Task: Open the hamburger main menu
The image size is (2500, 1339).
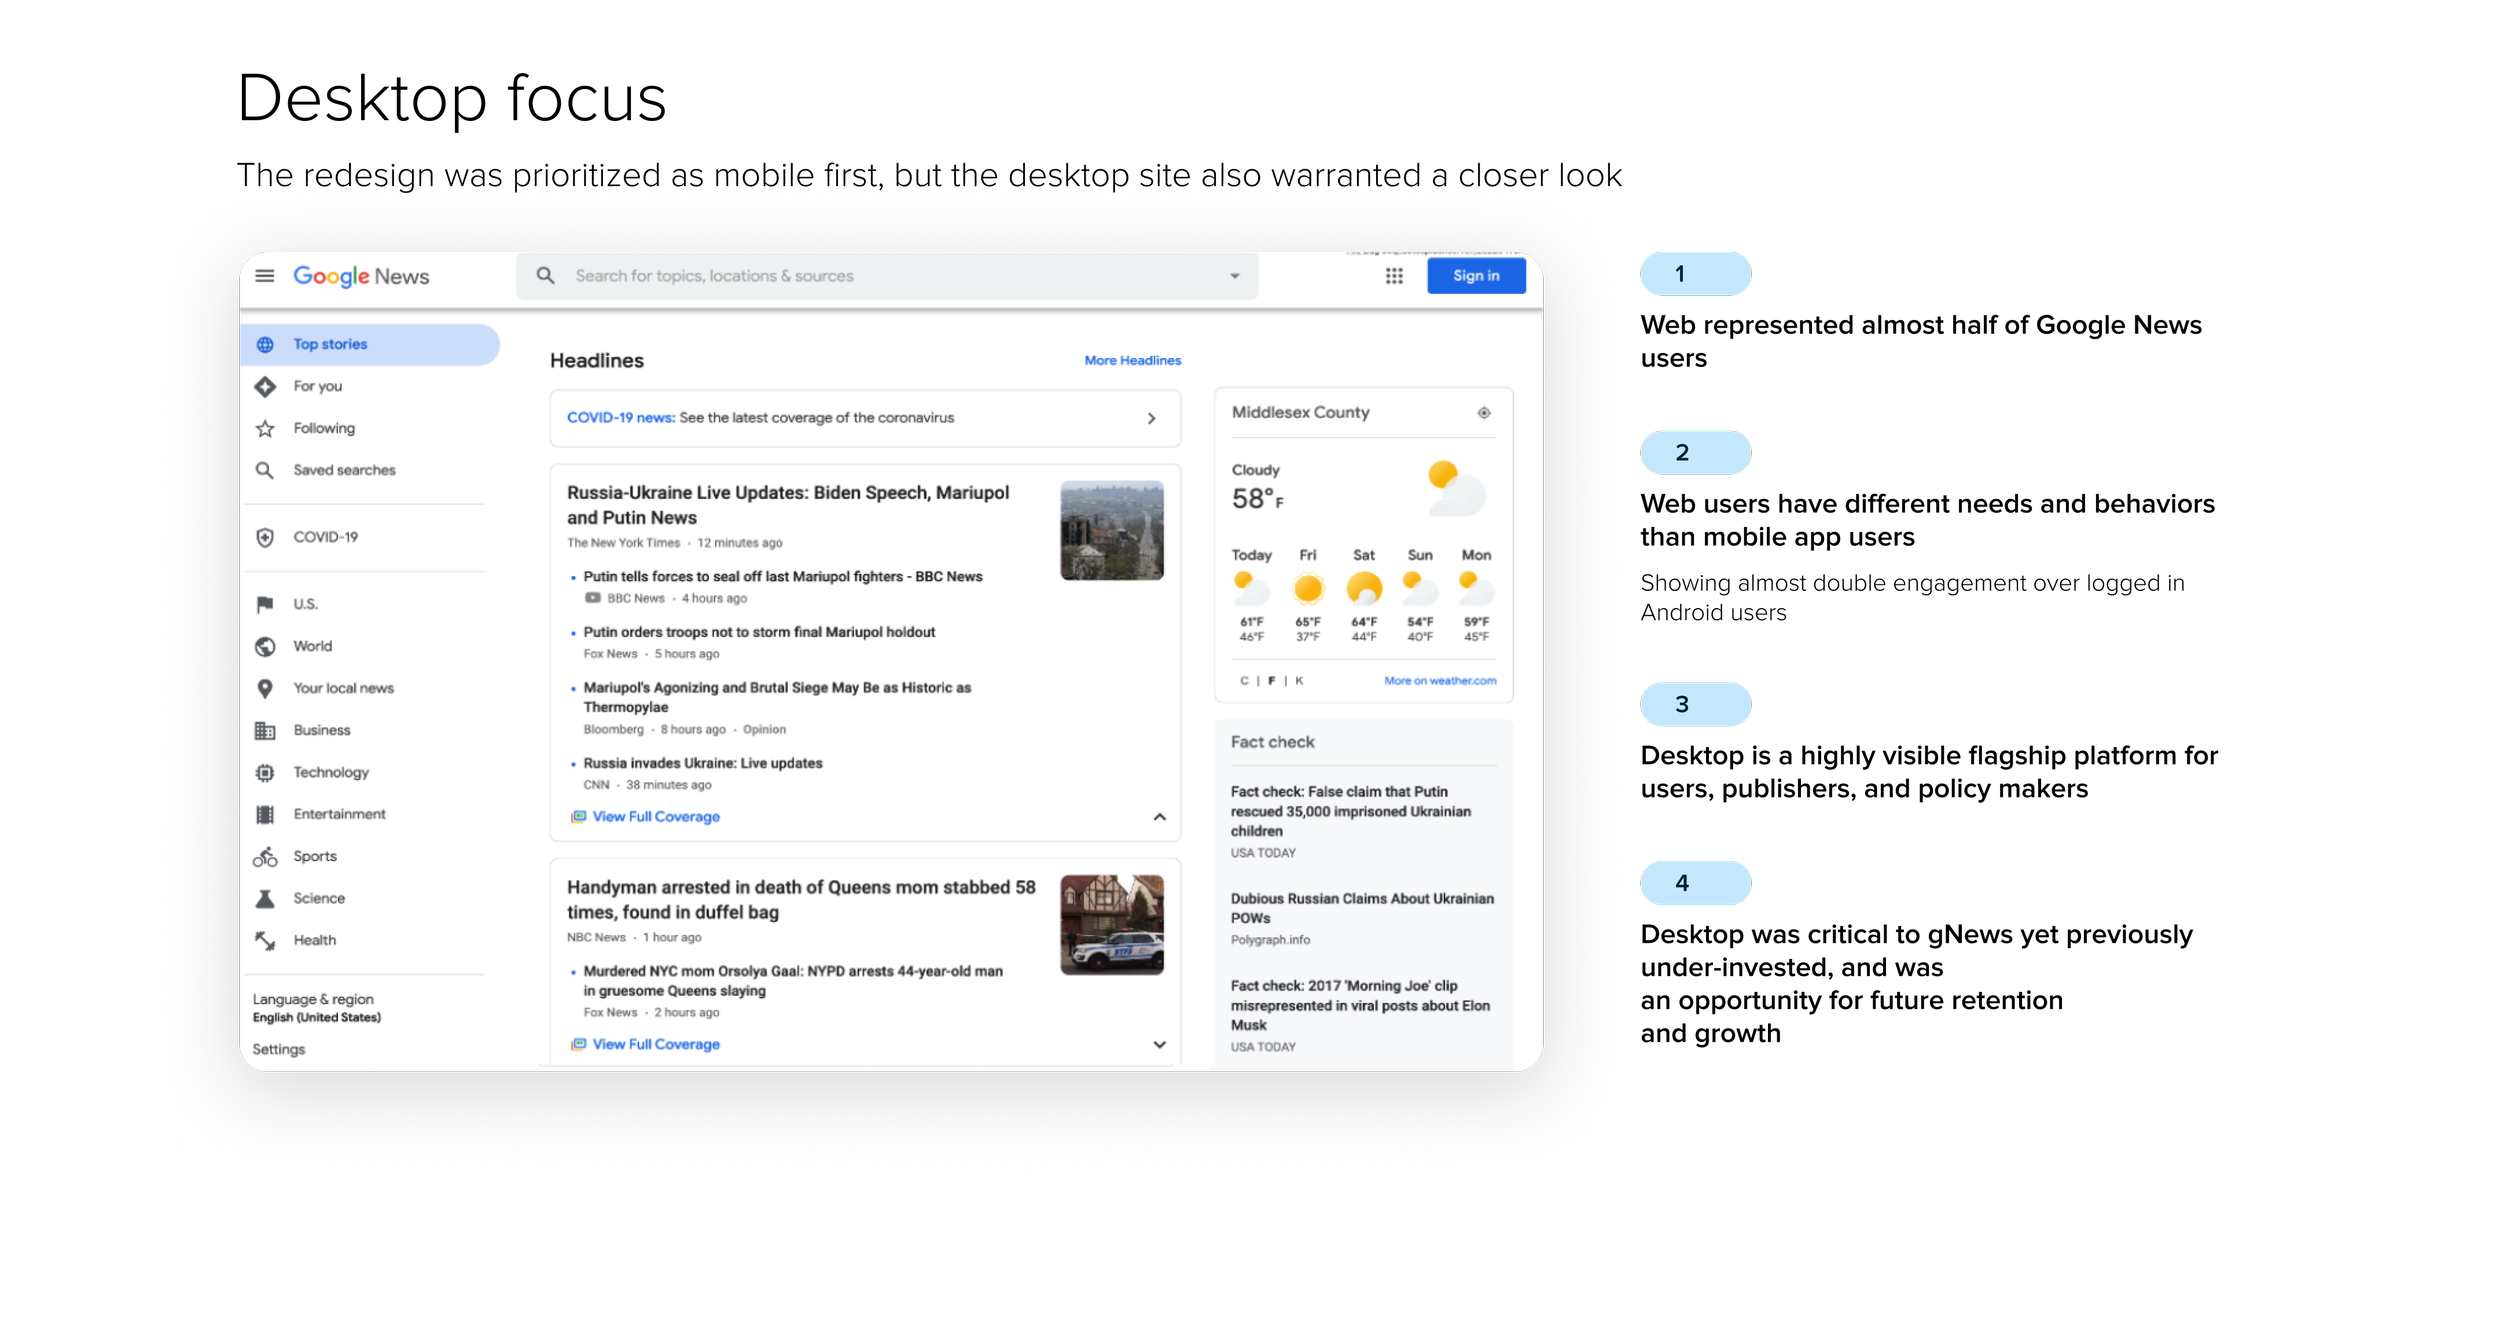Action: 264,276
